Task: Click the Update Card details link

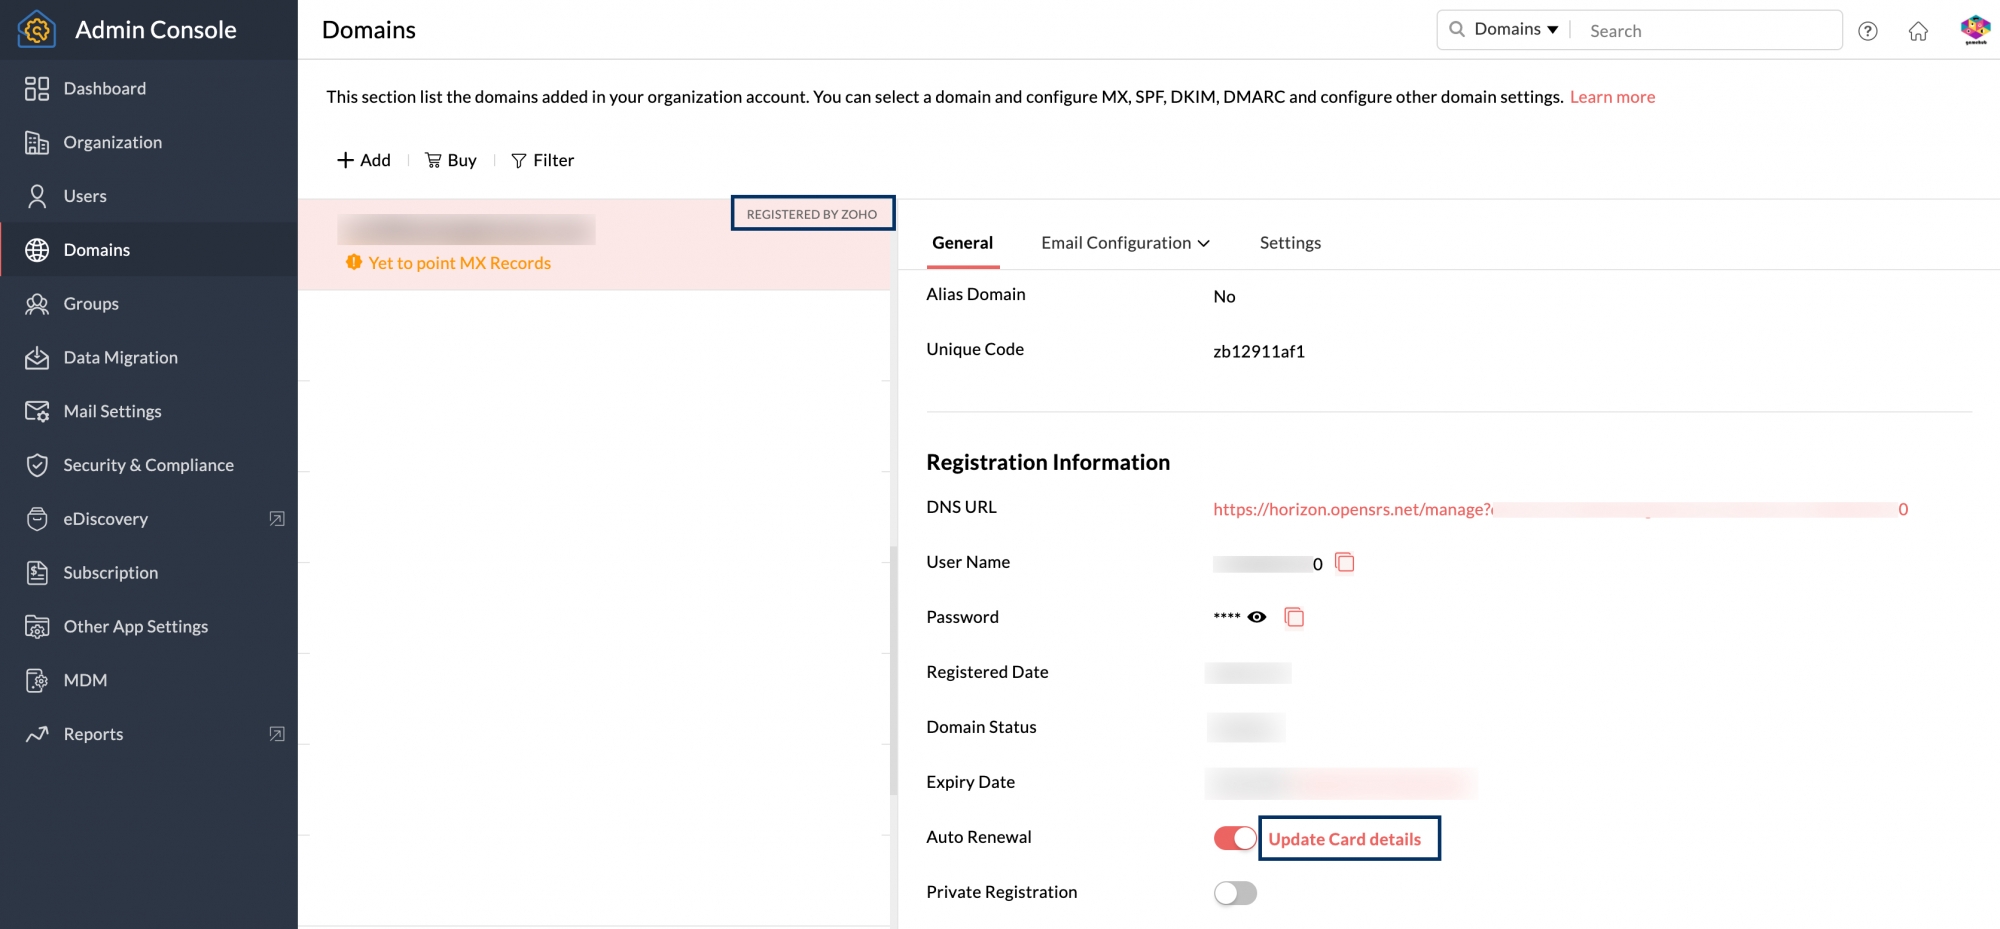Action: tap(1344, 839)
